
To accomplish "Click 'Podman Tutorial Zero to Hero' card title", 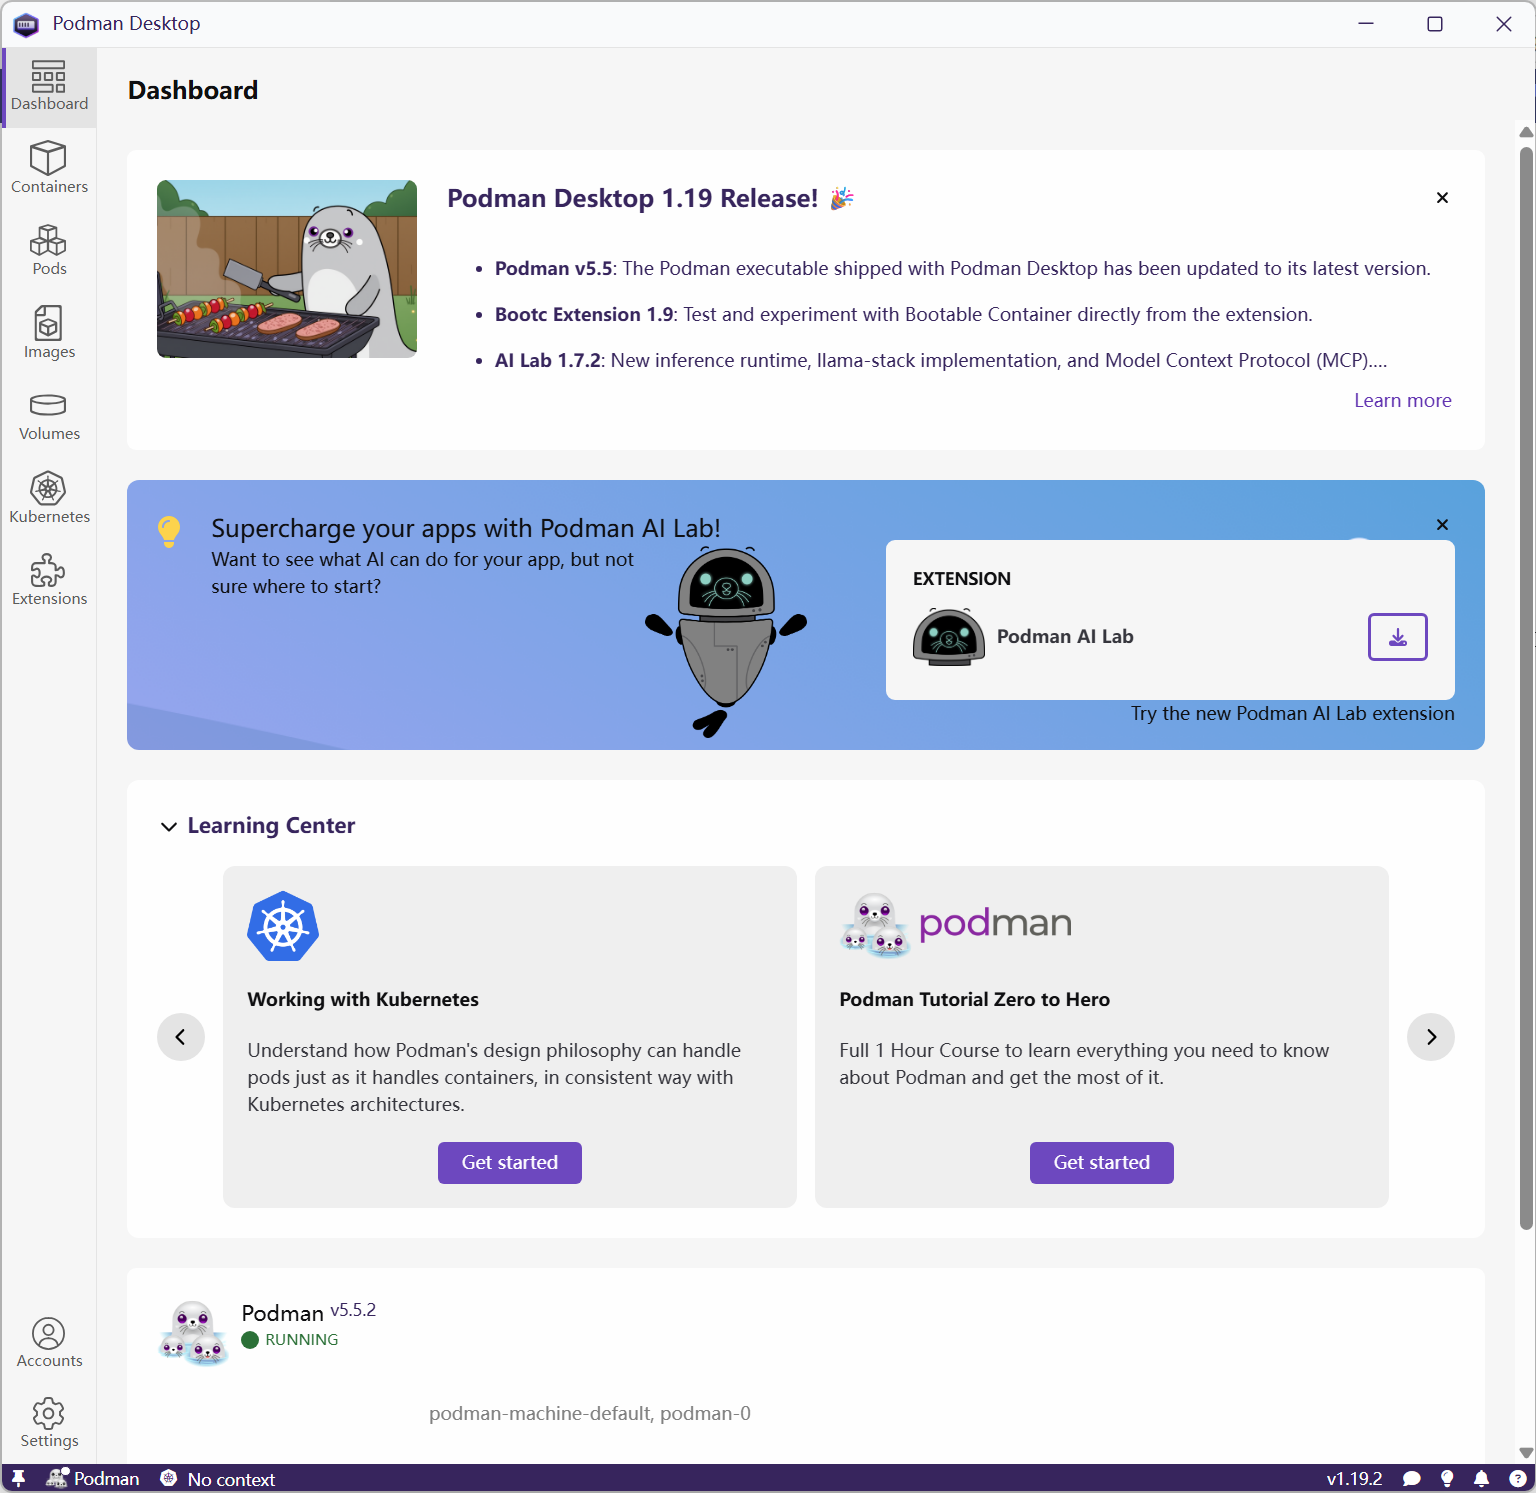I will (975, 1000).
